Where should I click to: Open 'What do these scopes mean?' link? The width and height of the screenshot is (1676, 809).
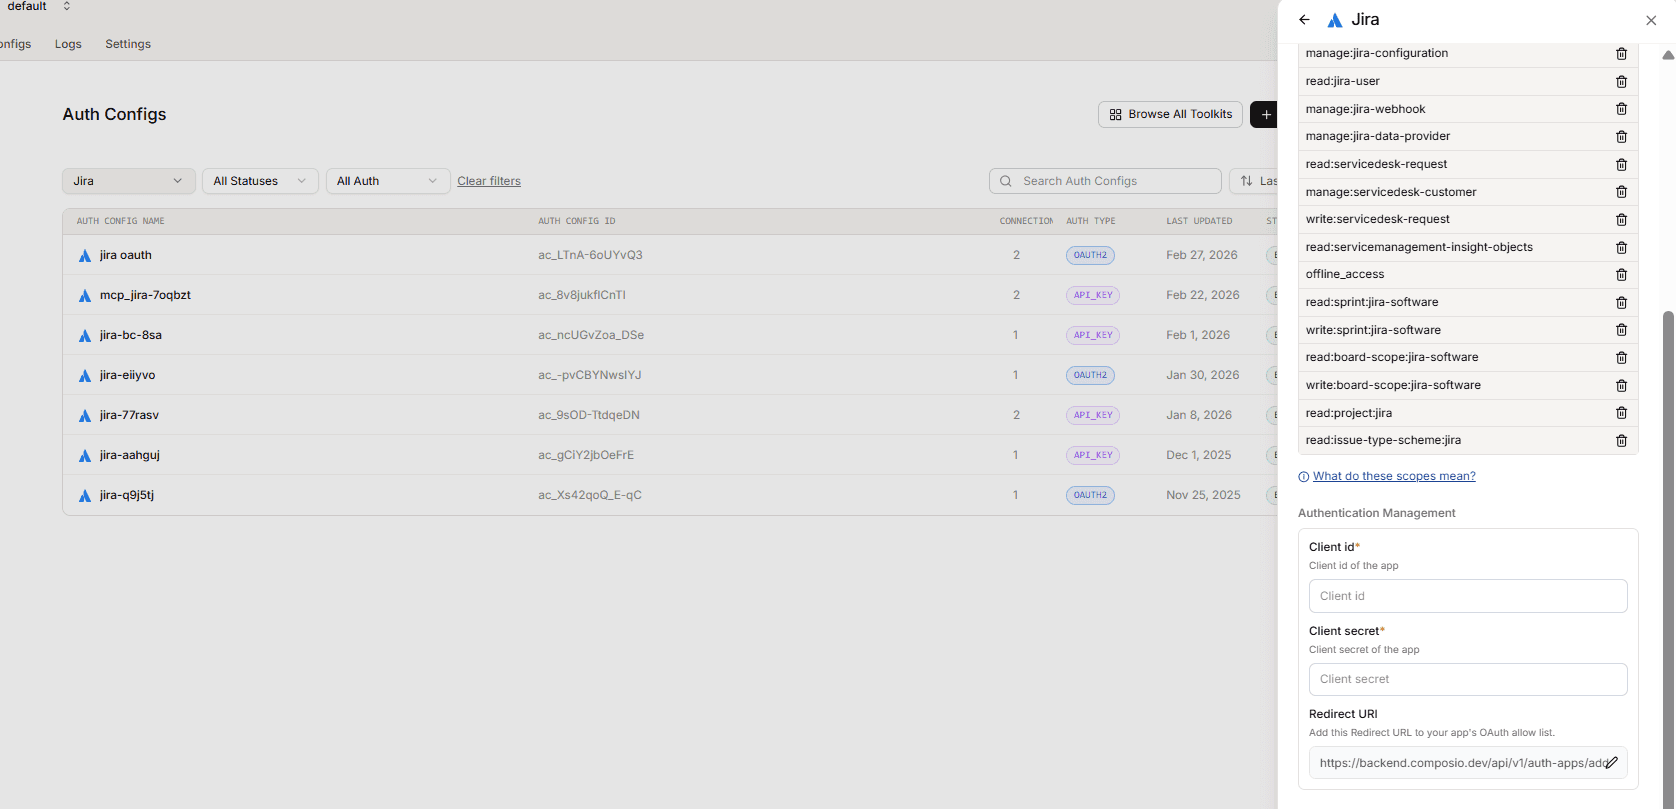1394,476
